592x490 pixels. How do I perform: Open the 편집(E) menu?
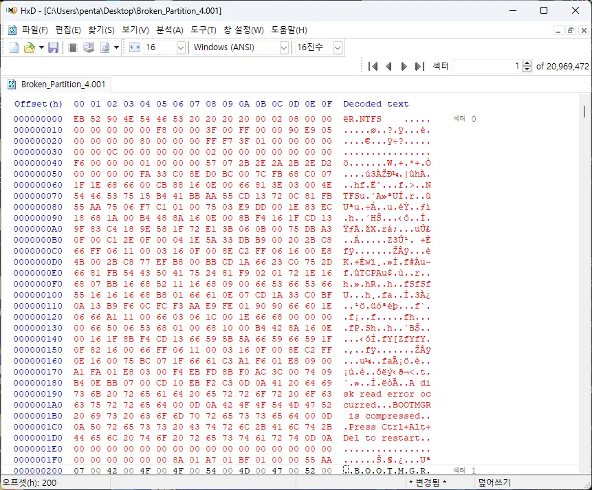click(68, 30)
